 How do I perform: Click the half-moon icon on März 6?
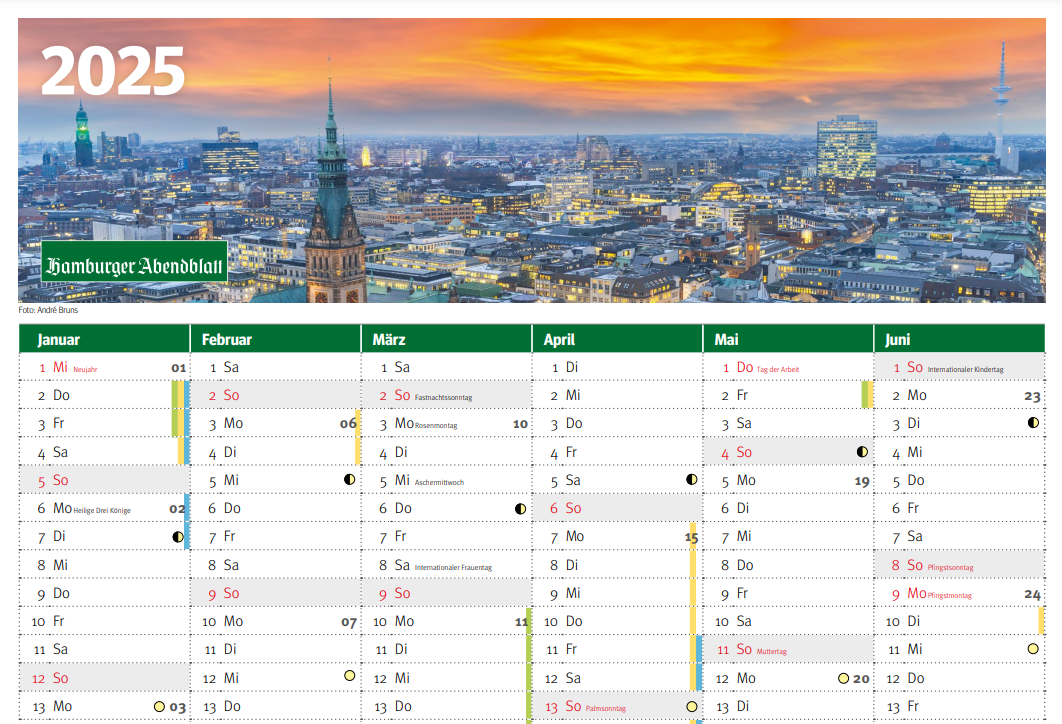[x=521, y=509]
